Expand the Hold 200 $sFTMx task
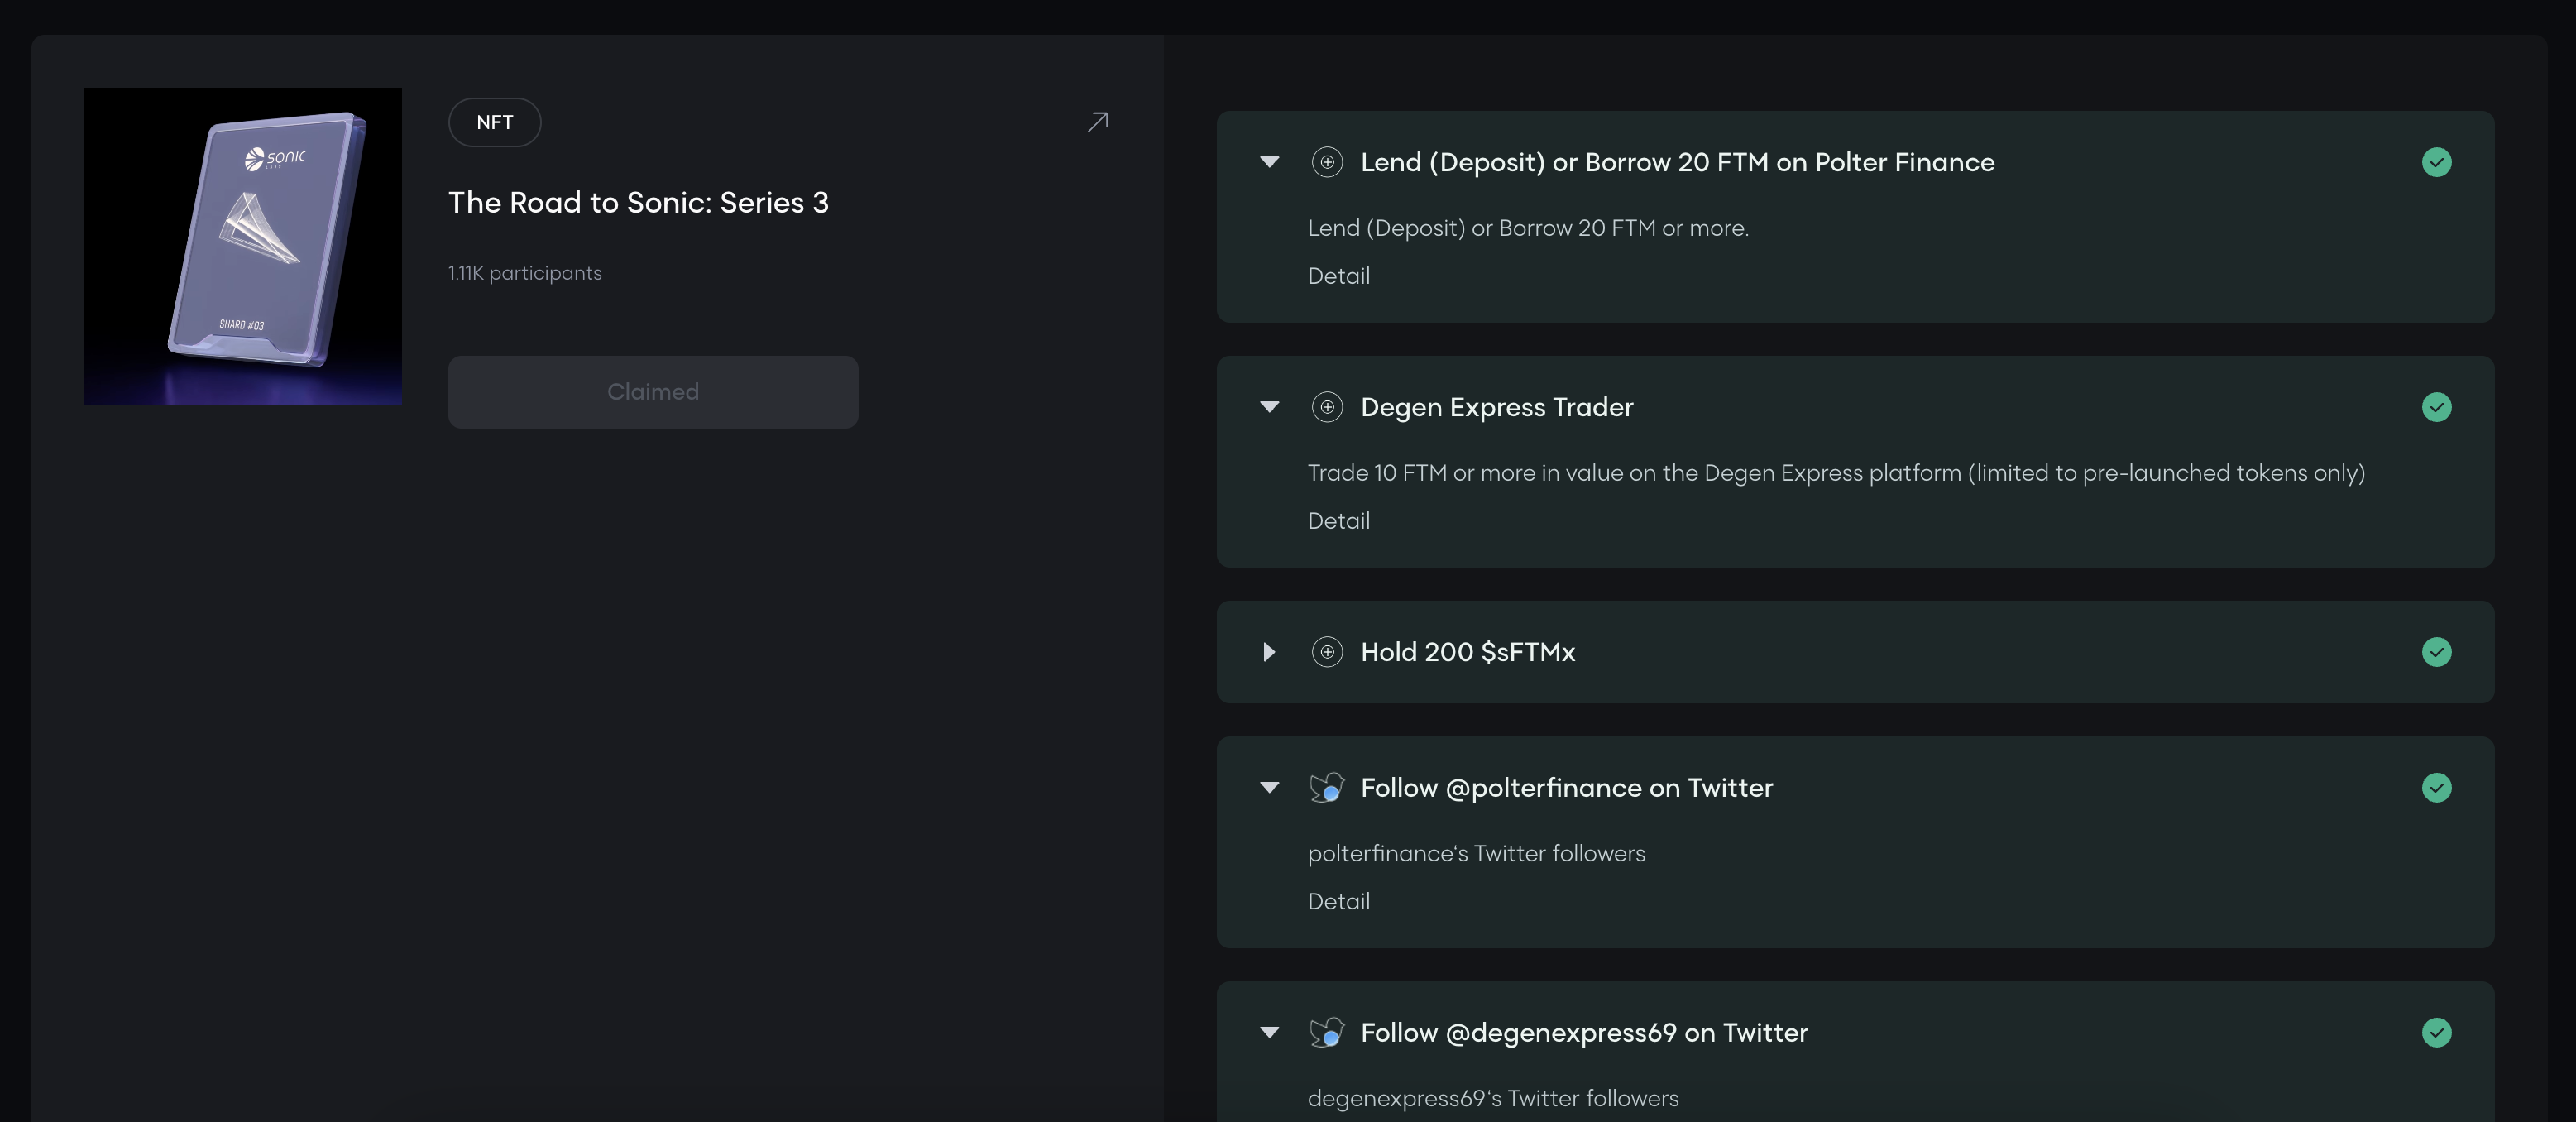Screen dimensions: 2576x1122 [1269, 652]
